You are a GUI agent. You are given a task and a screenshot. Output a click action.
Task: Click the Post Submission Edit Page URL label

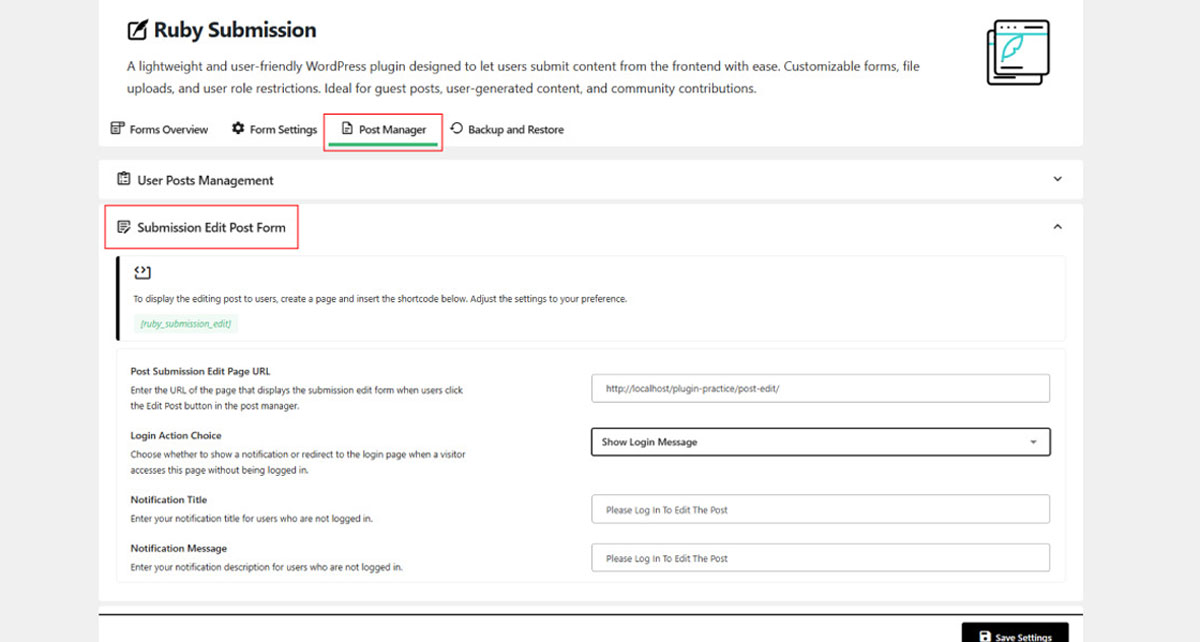click(200, 371)
